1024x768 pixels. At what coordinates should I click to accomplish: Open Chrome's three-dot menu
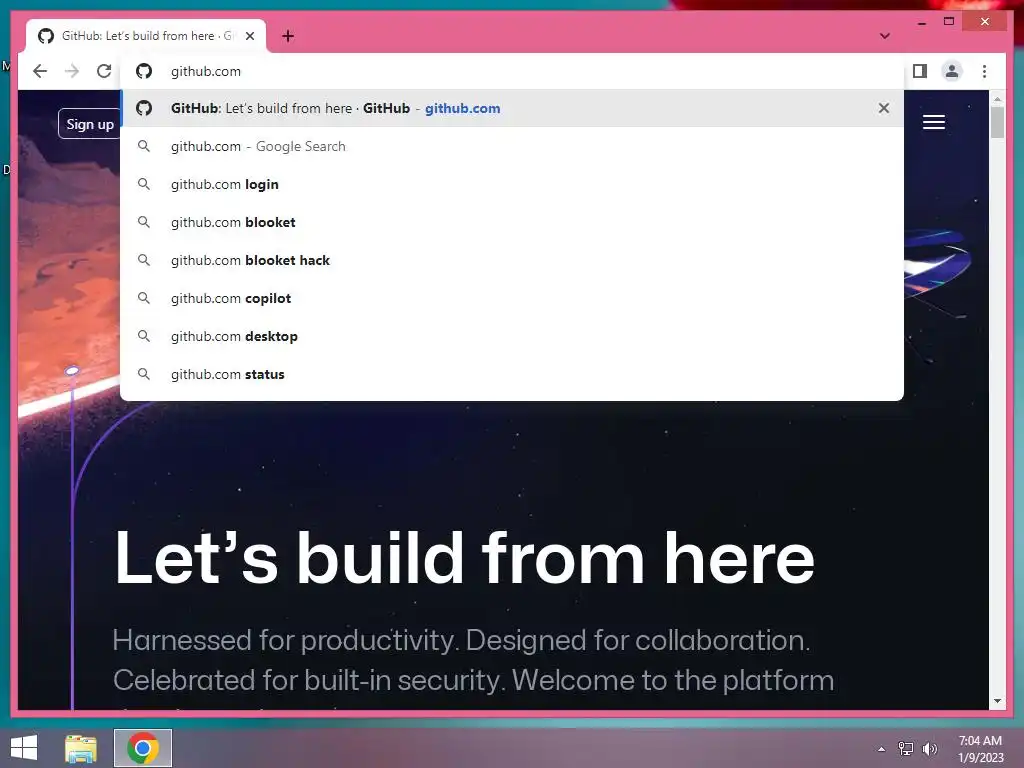[x=984, y=71]
